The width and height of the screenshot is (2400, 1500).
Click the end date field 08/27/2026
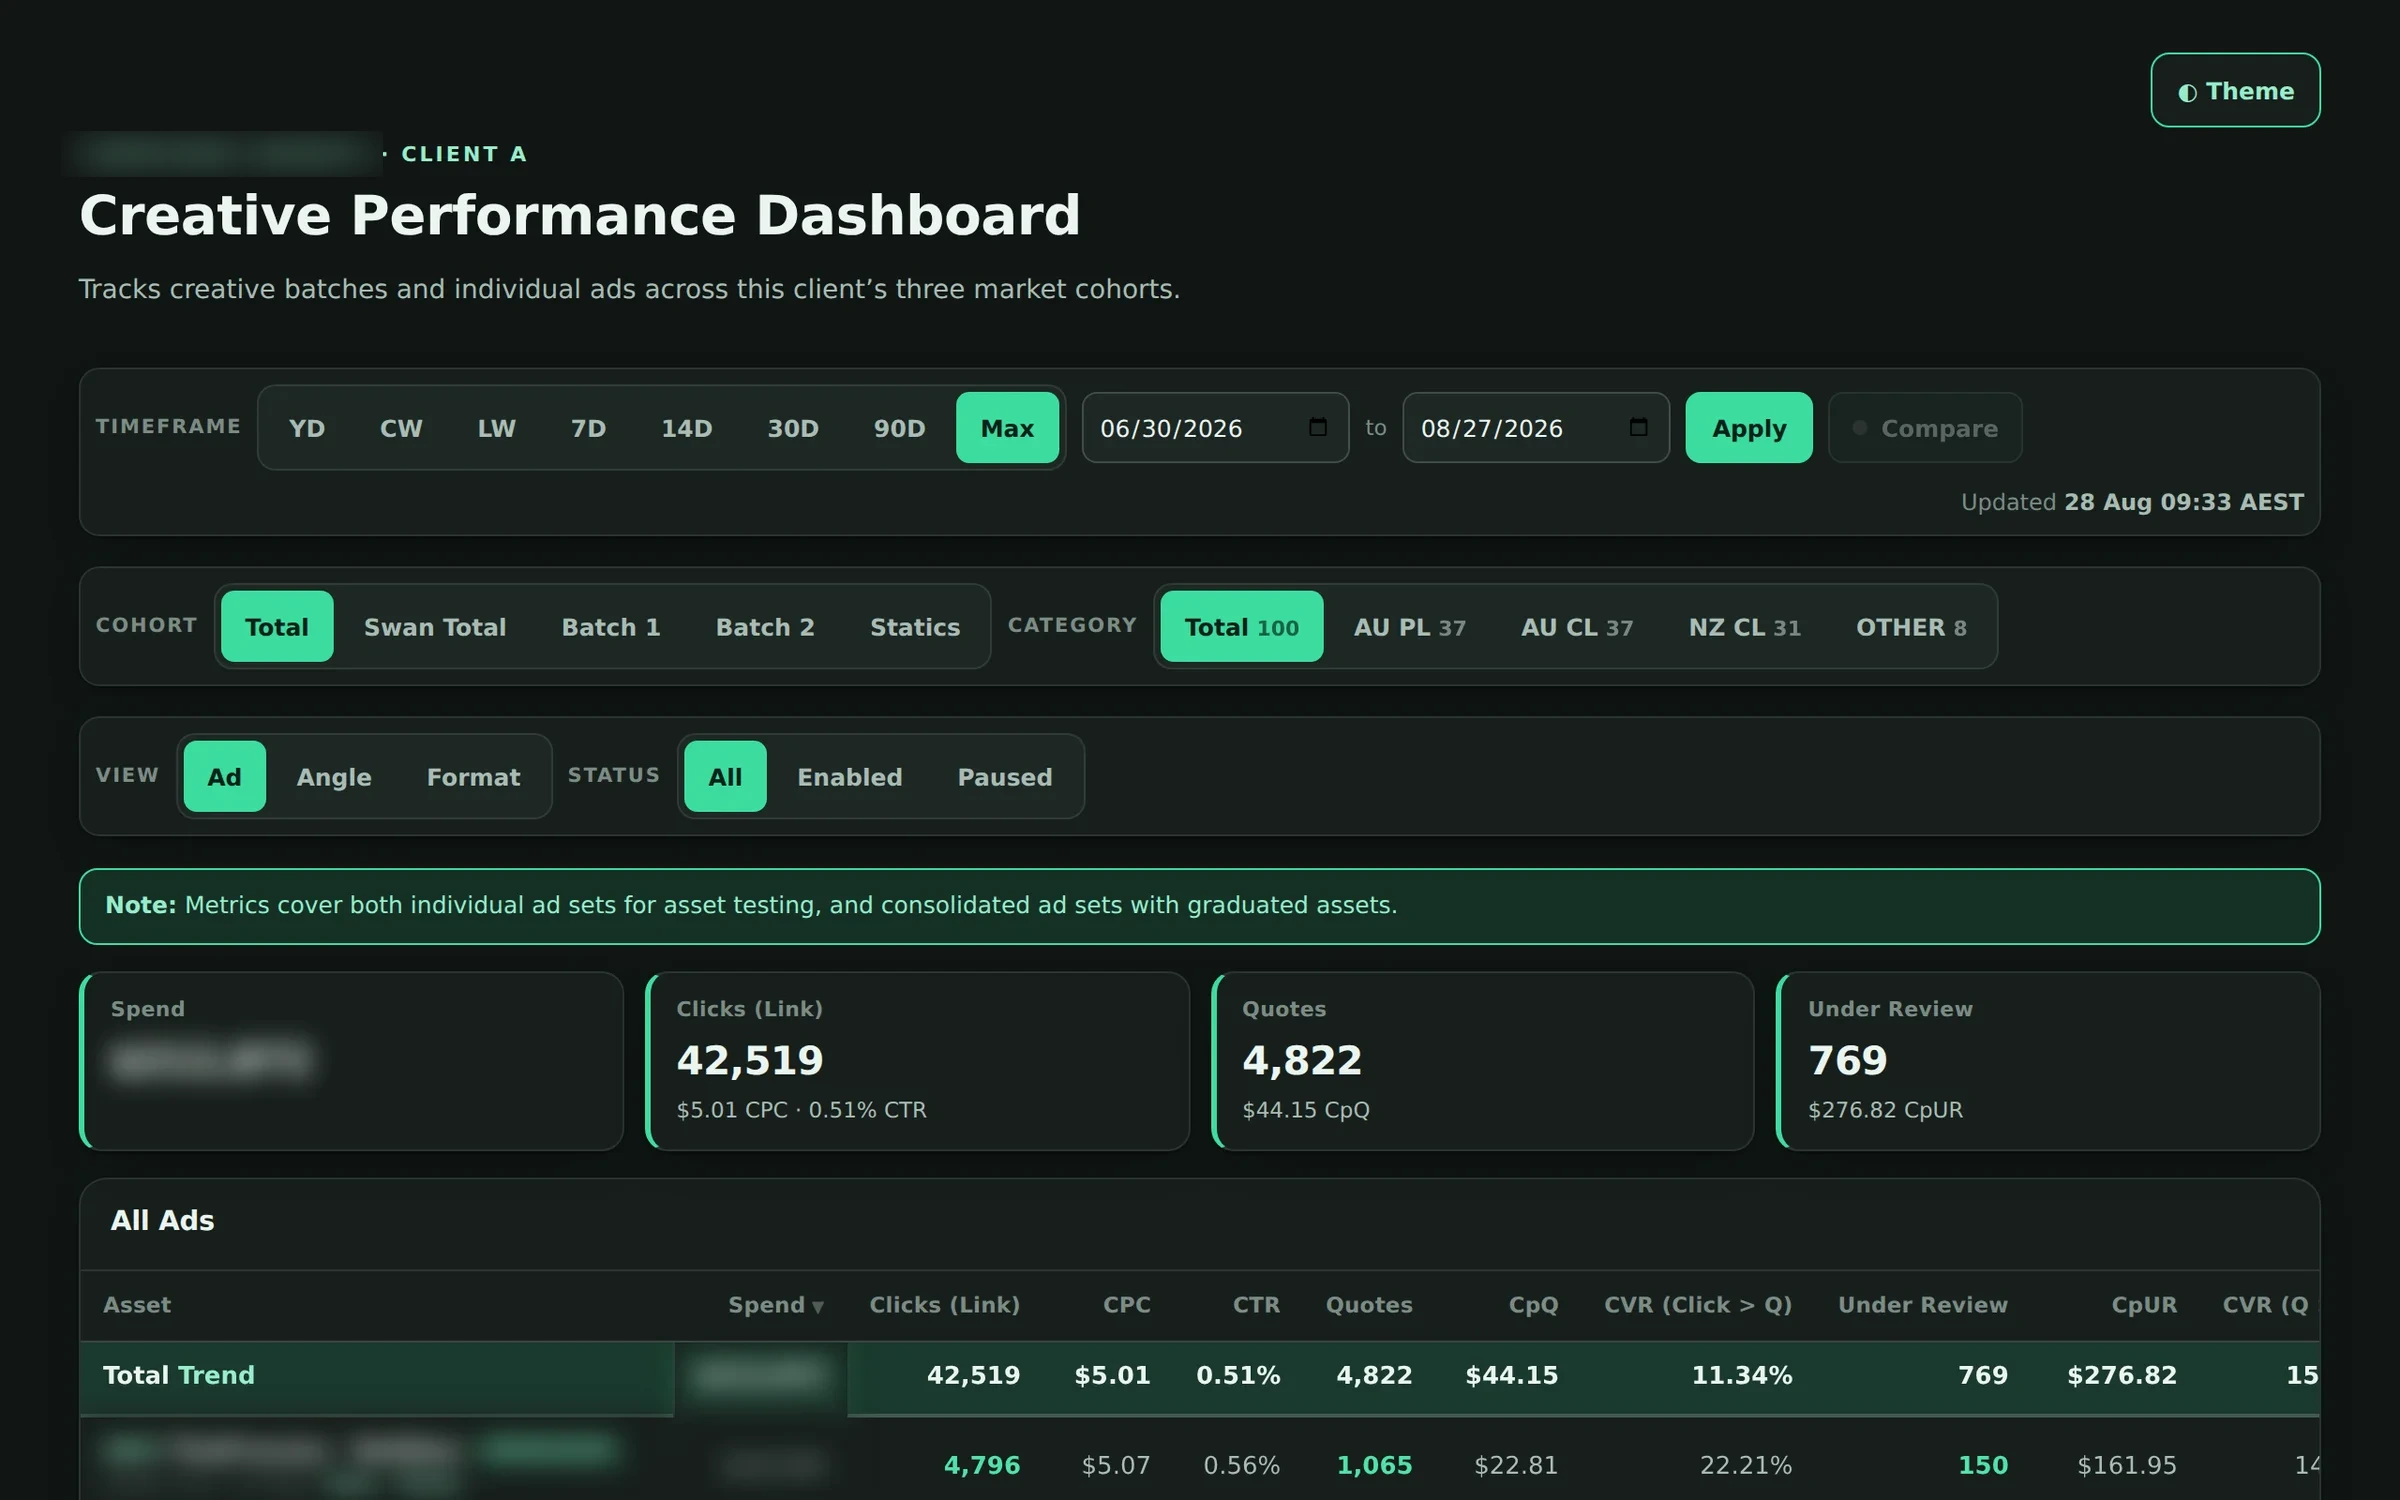[x=1535, y=428]
